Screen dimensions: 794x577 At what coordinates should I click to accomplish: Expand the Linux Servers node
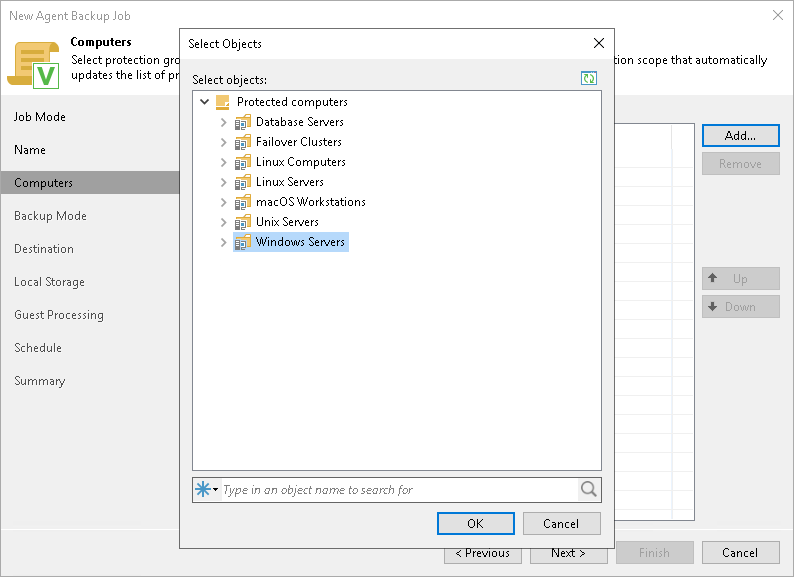(223, 182)
